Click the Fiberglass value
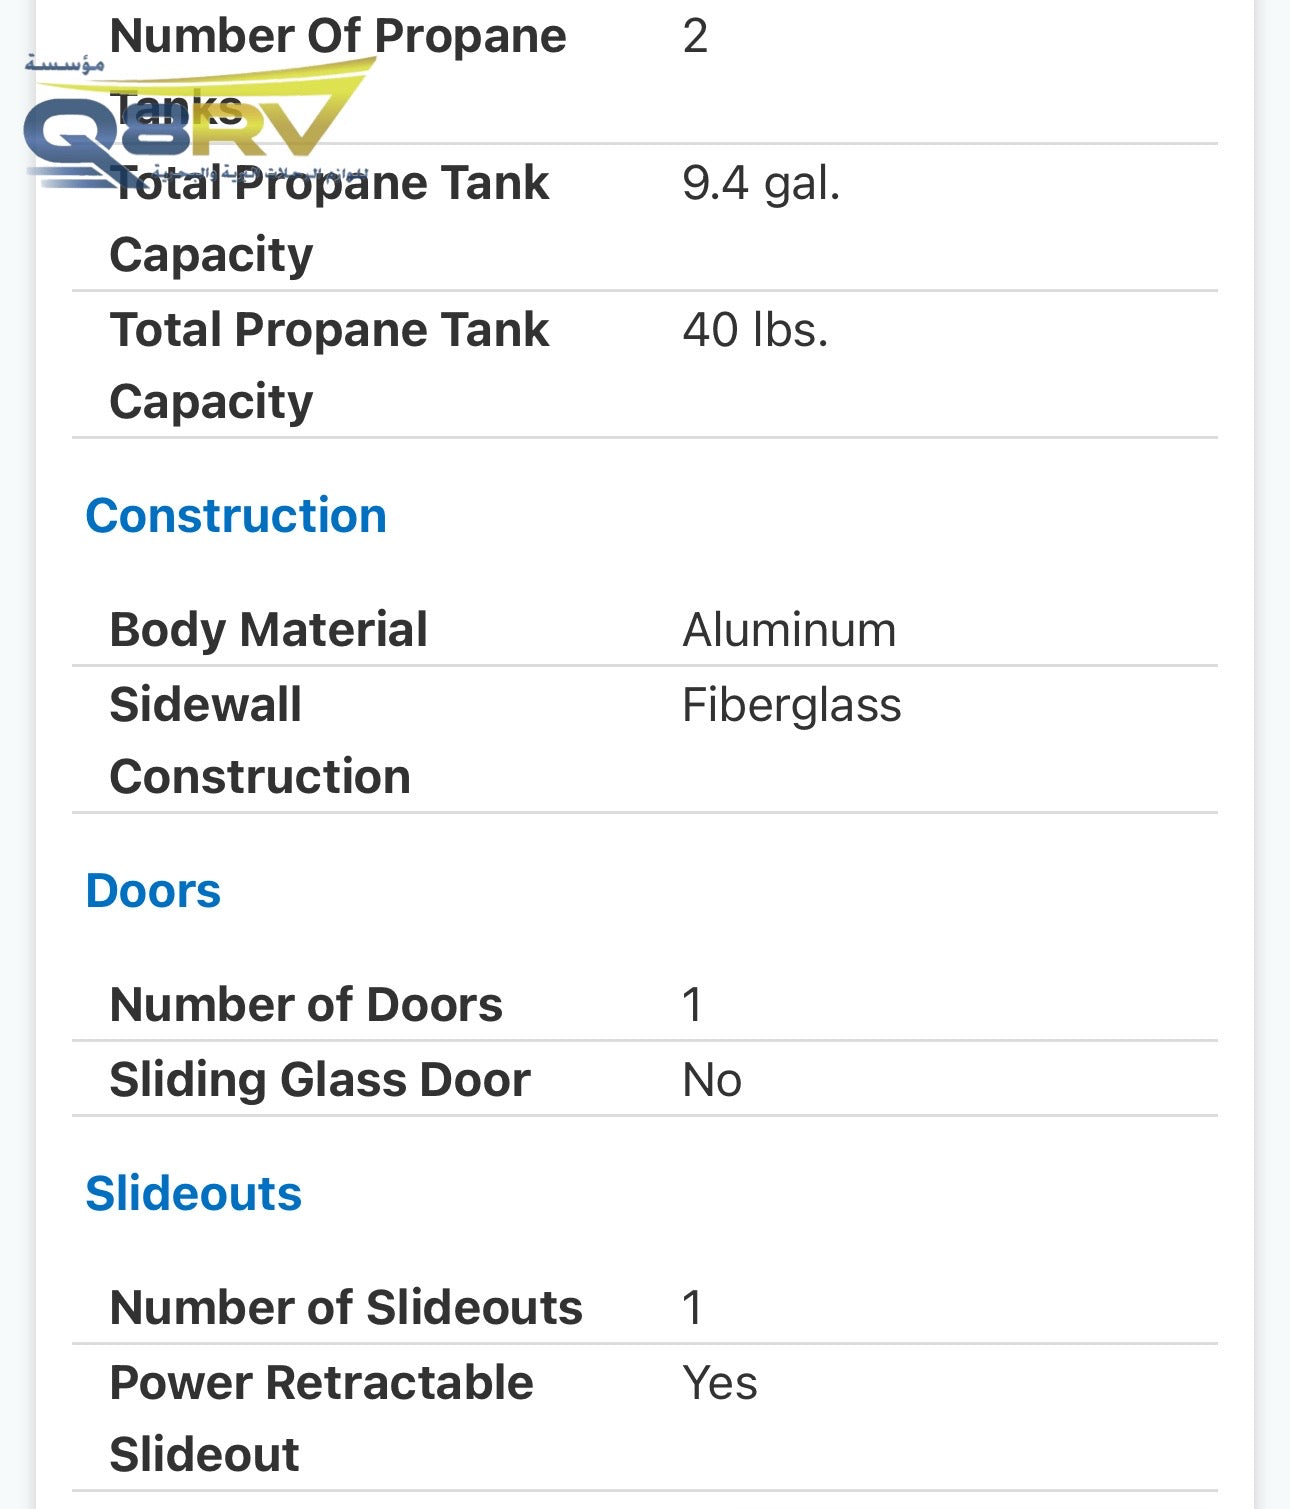Viewport: 1290px width, 1509px height. coord(791,705)
